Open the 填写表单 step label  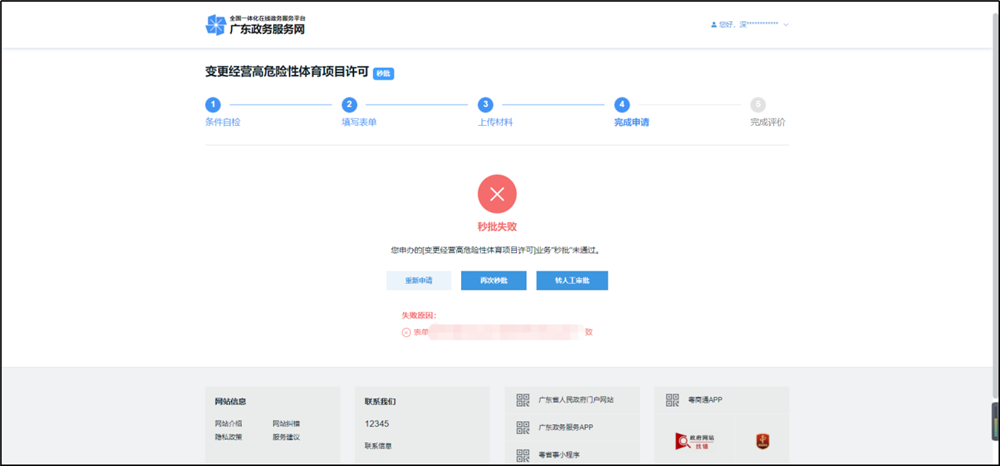coord(359,122)
